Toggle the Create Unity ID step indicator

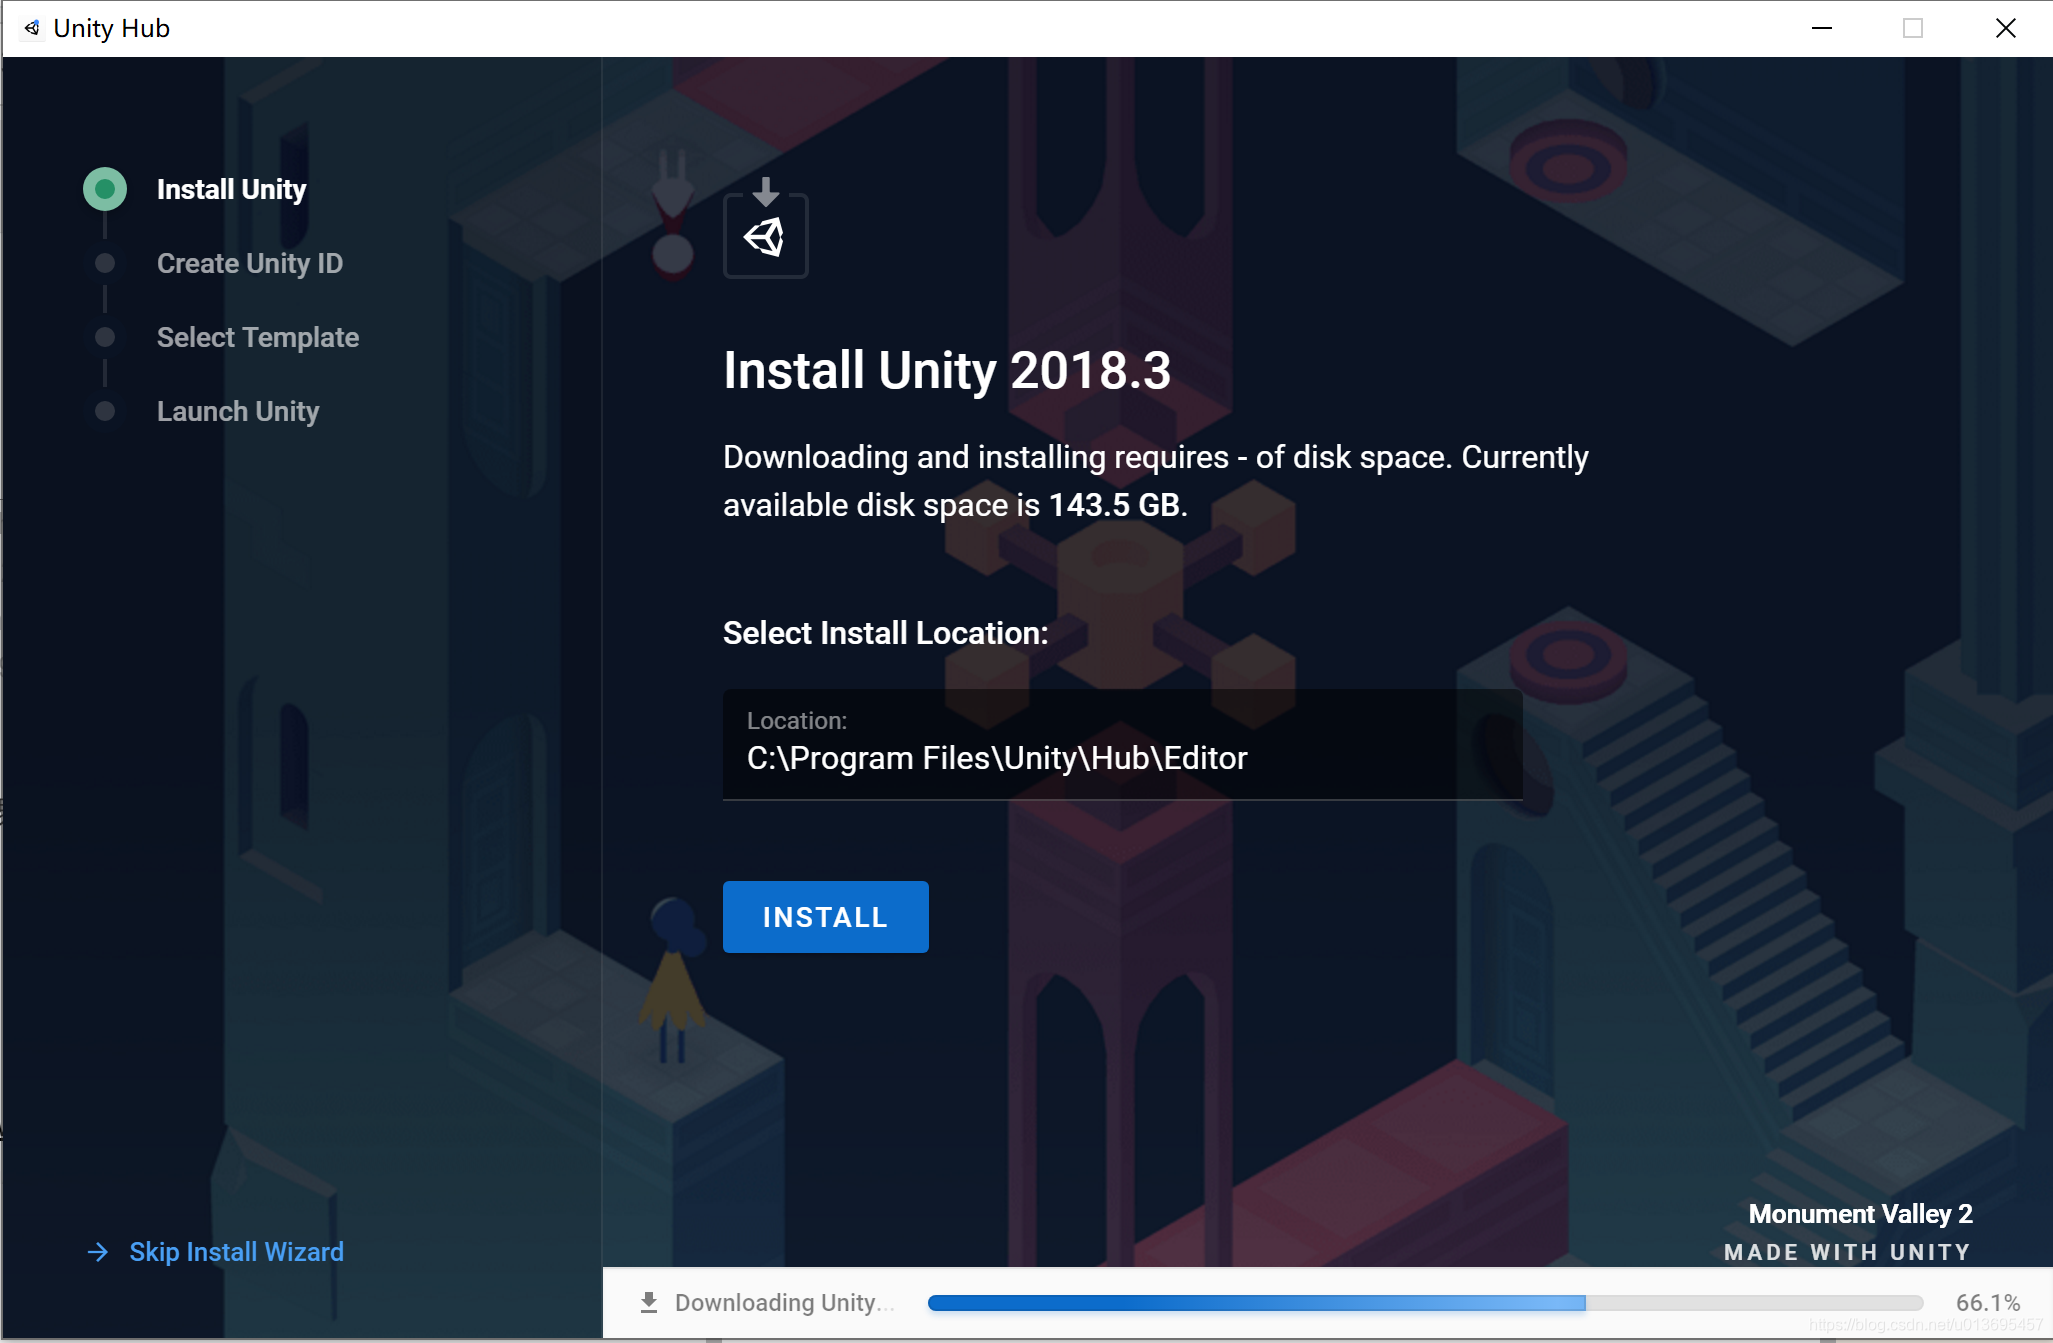(103, 262)
